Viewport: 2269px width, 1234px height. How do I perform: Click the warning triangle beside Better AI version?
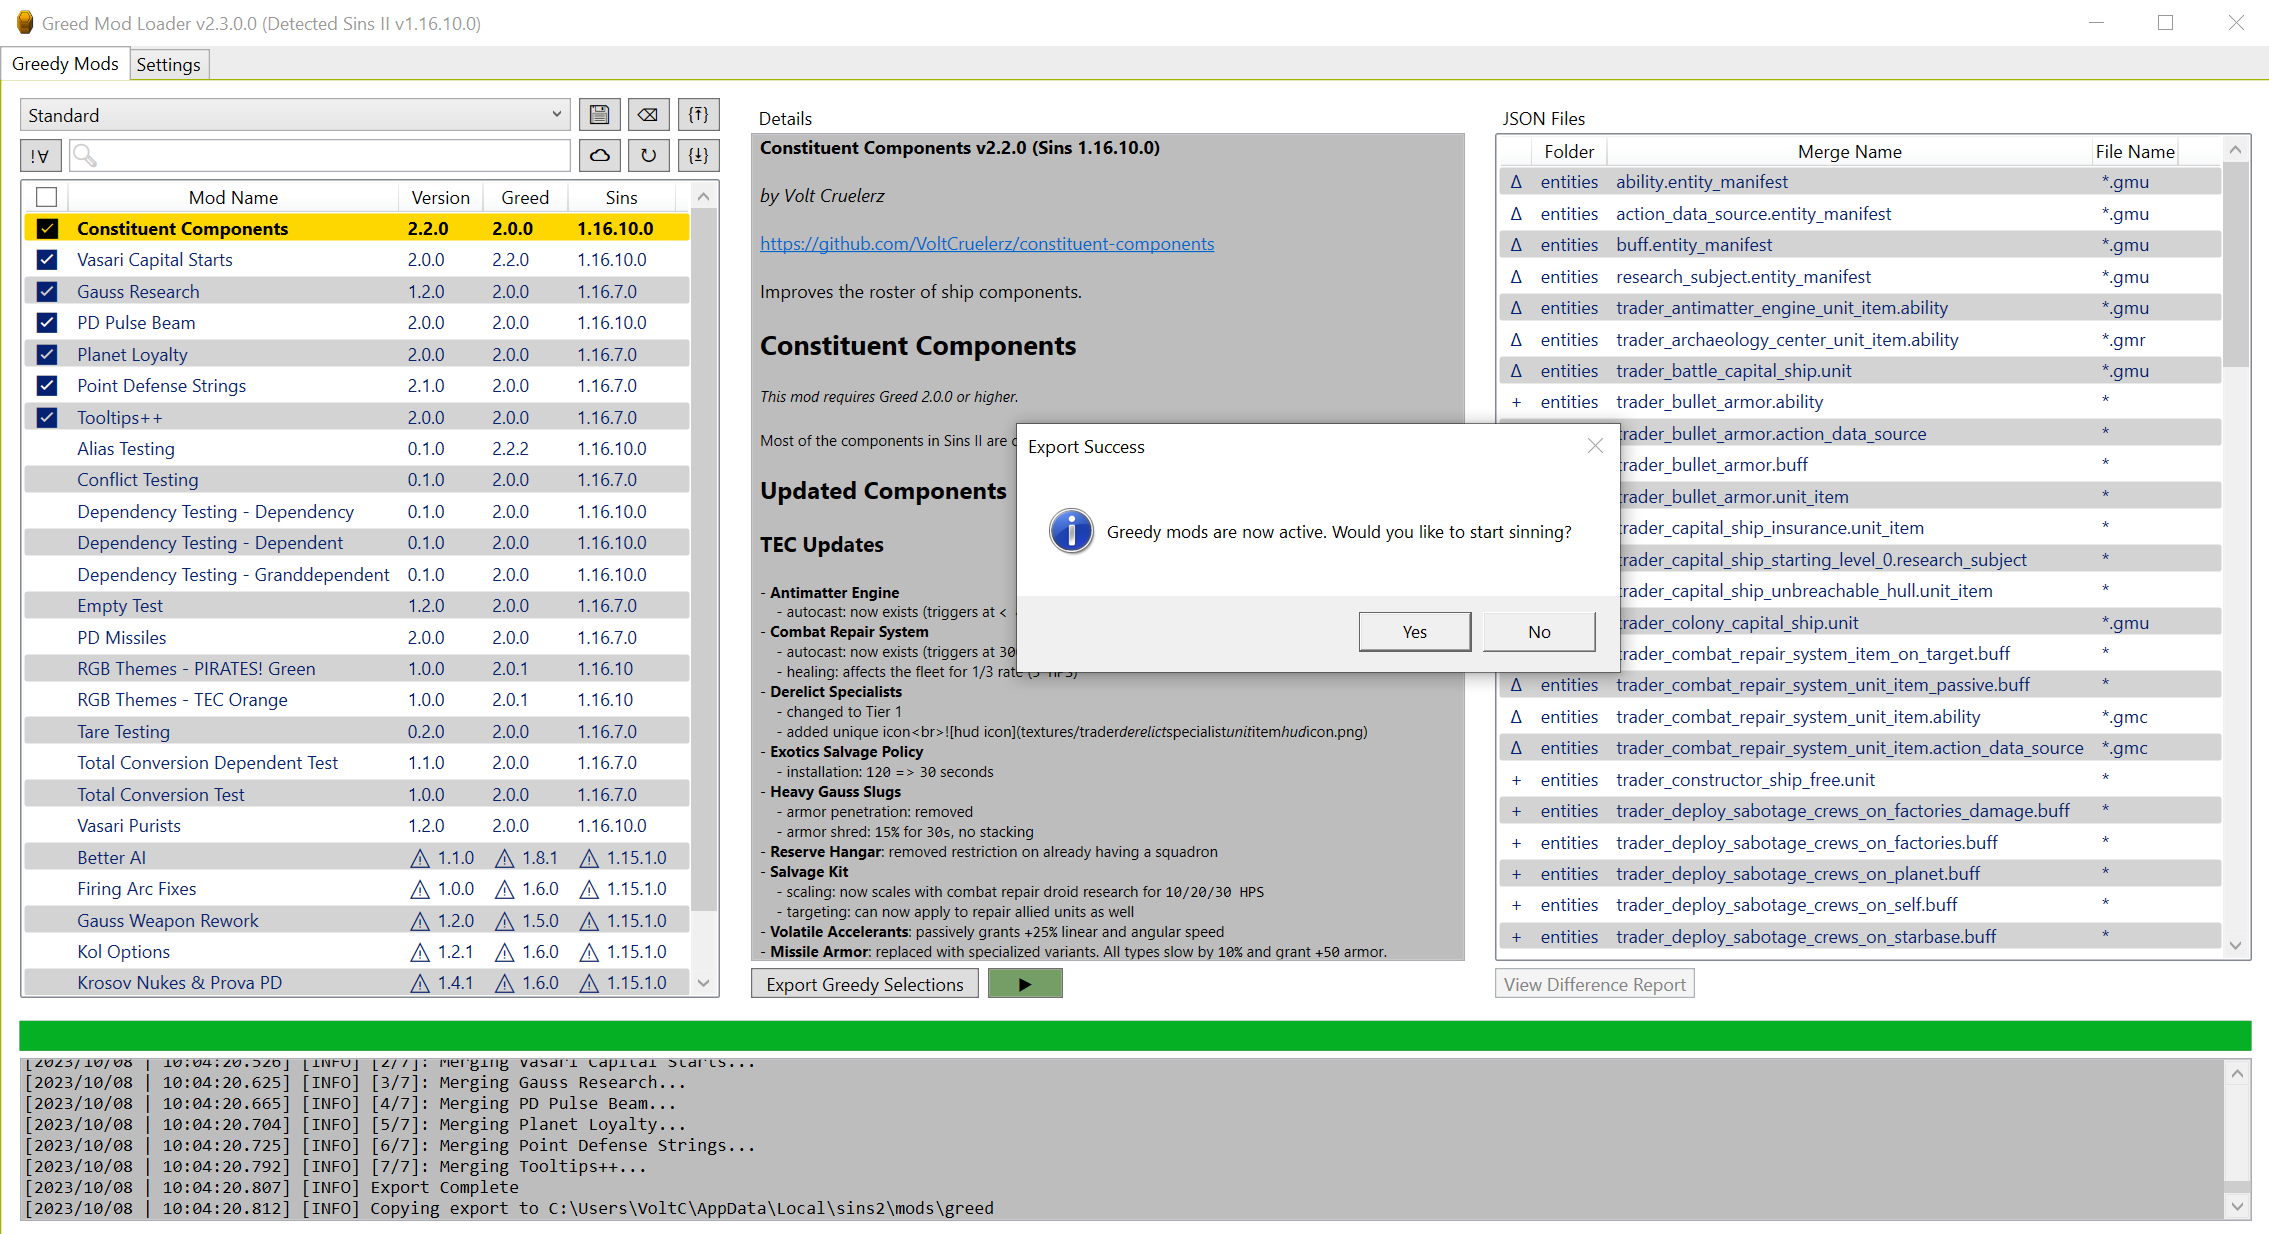coord(420,858)
